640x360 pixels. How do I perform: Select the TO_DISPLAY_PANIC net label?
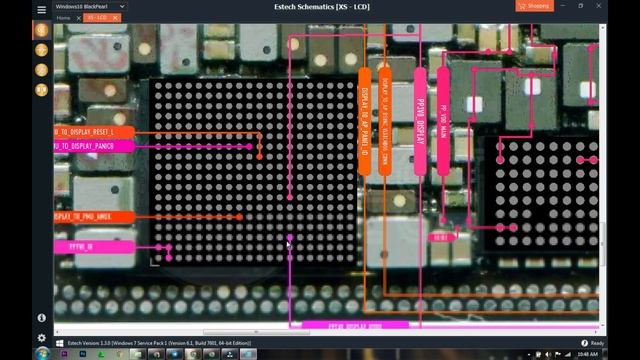94,146
